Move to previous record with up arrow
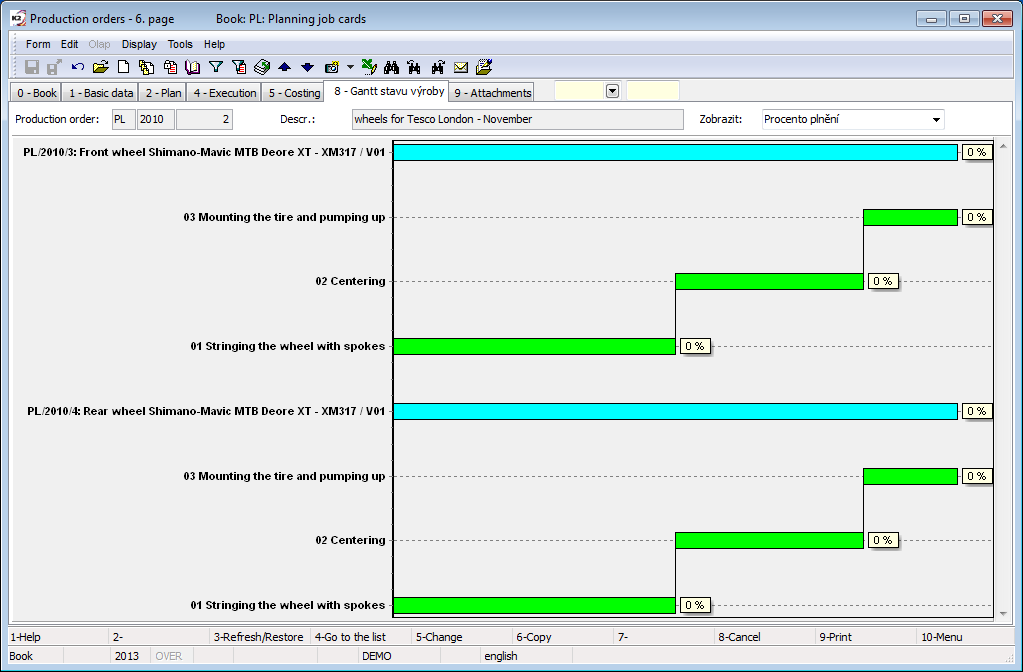Viewport: 1023px width, 672px height. 284,67
